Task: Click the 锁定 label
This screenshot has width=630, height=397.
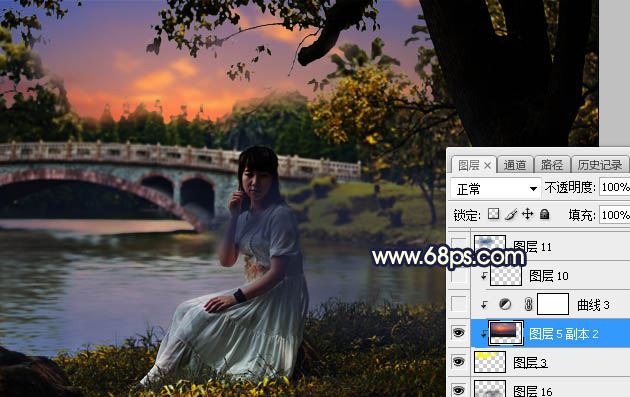Action: point(466,215)
